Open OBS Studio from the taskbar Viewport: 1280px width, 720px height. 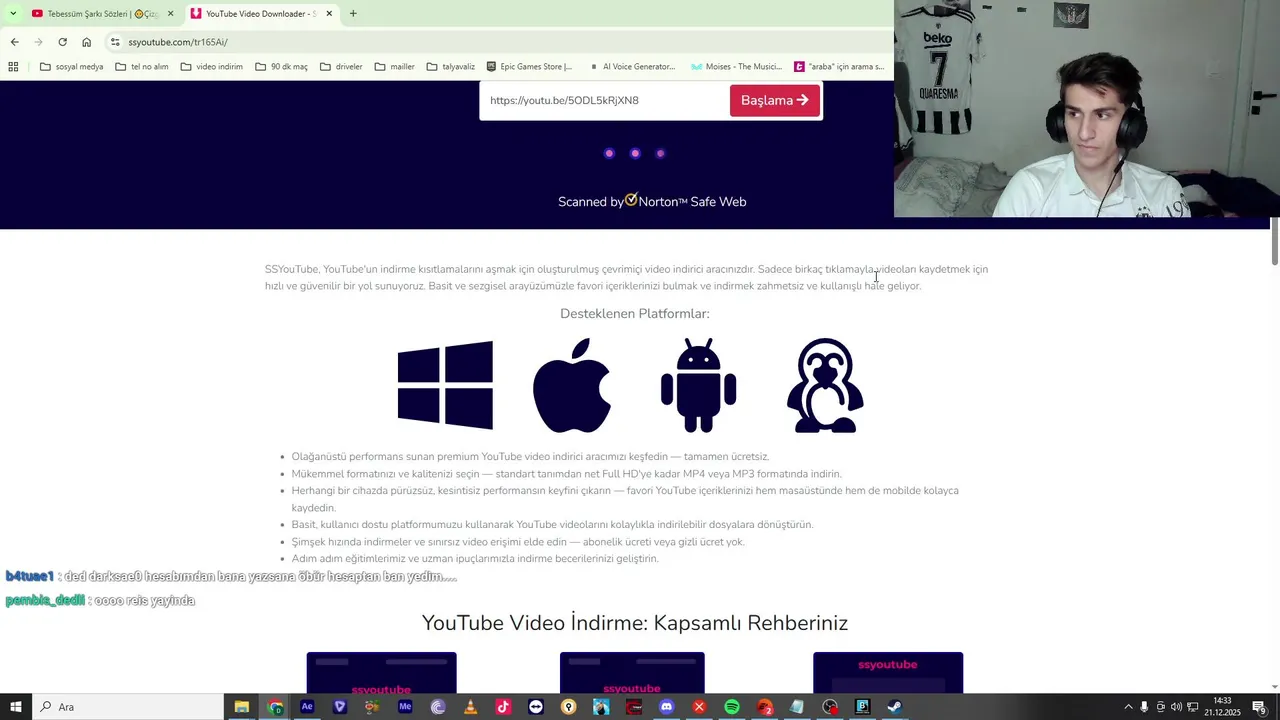[830, 707]
